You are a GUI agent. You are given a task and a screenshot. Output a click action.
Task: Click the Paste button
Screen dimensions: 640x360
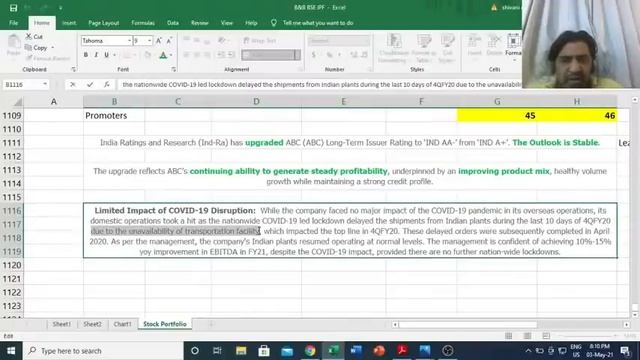(13, 46)
